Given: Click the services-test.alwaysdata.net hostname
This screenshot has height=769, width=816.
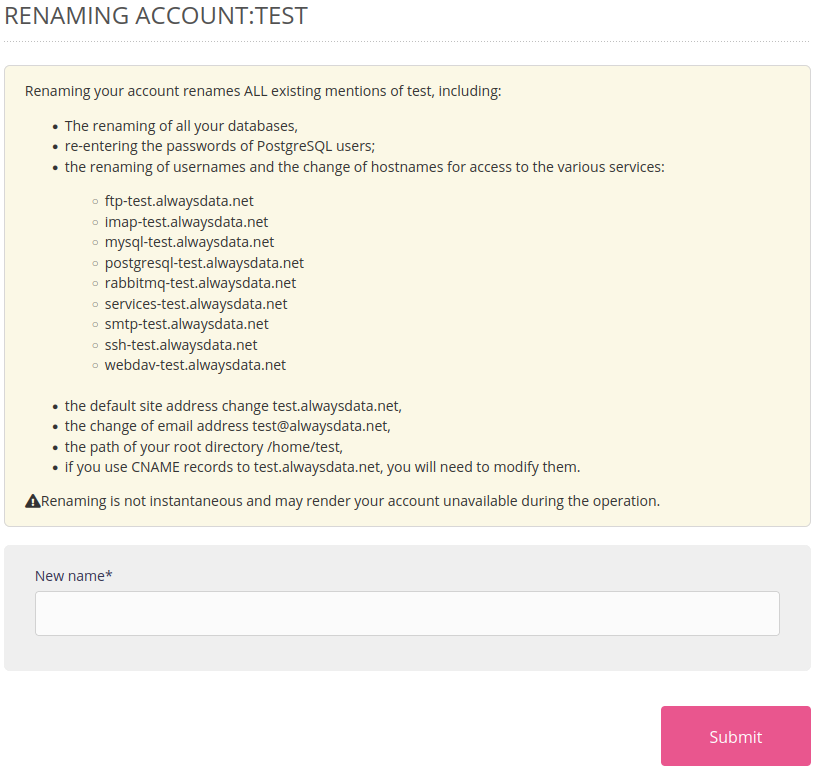Looking at the screenshot, I should 196,304.
